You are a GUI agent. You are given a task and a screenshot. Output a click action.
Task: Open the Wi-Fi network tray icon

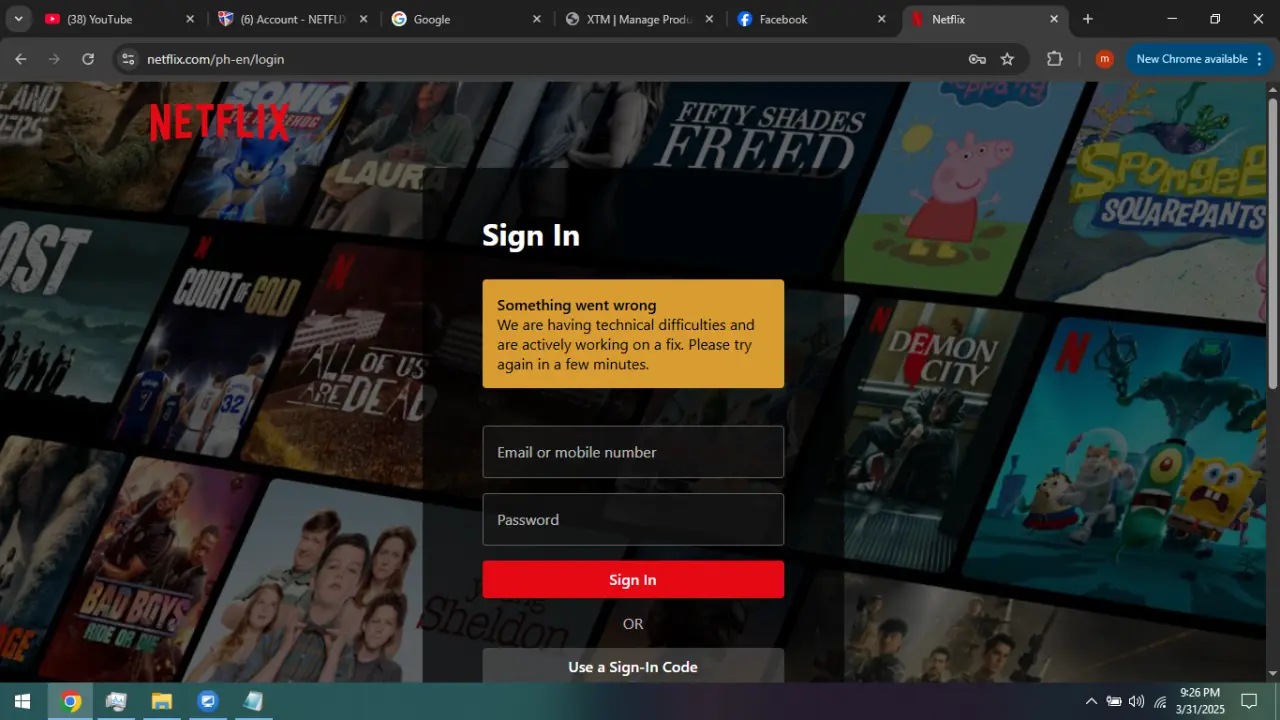click(x=1160, y=701)
